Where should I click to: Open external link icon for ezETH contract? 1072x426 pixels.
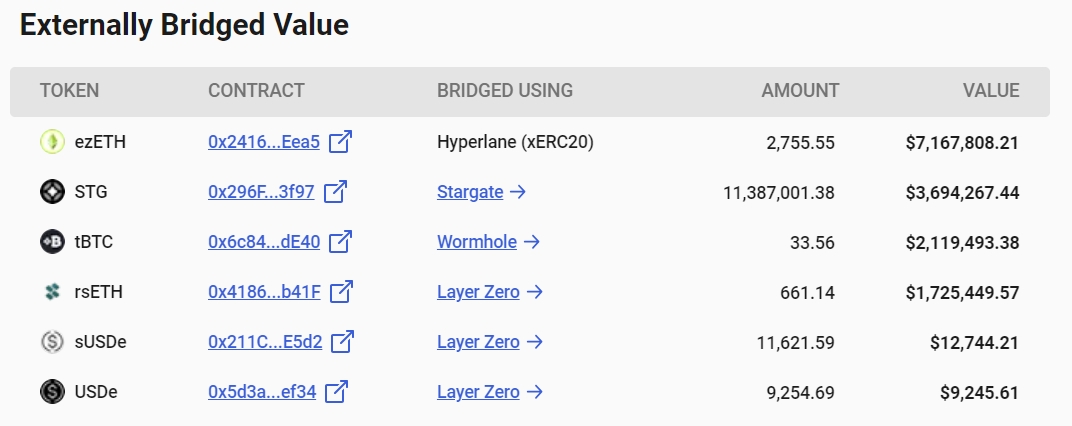[x=340, y=142]
